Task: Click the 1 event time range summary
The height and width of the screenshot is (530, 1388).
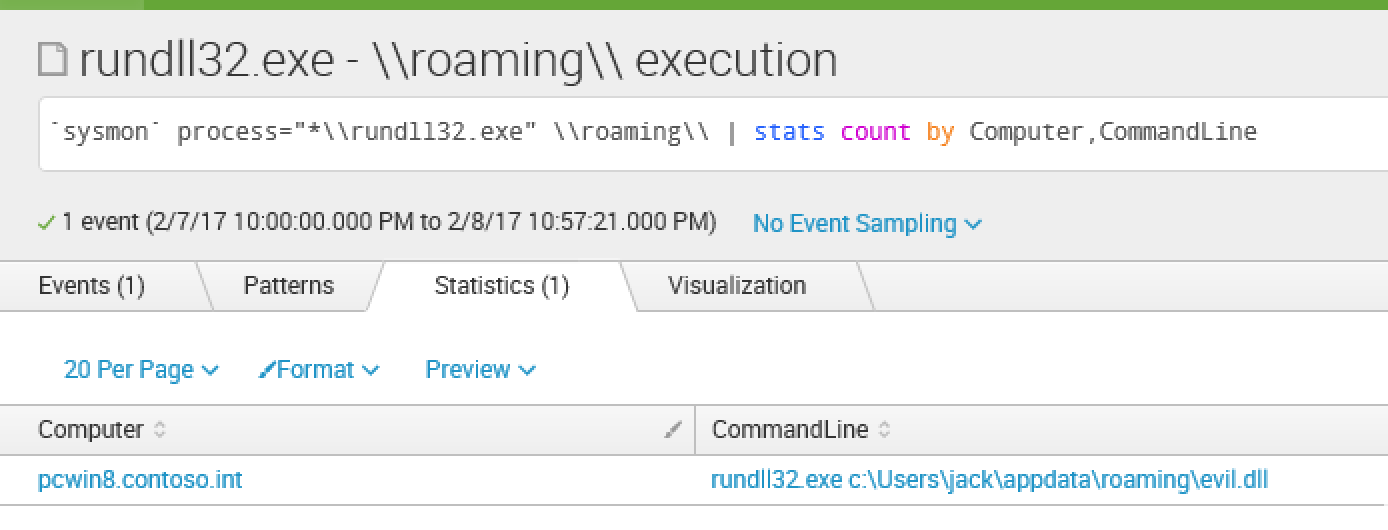Action: pos(389,223)
